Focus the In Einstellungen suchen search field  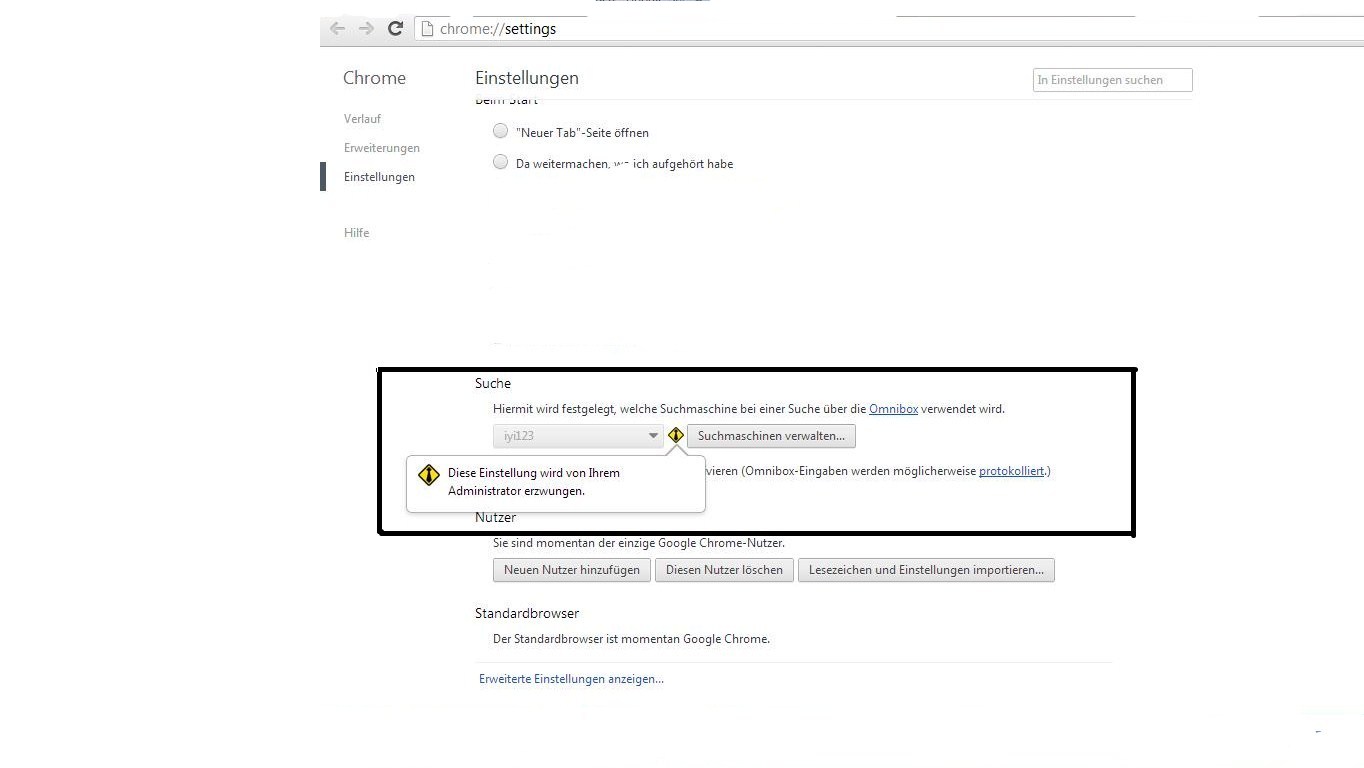pos(1112,80)
